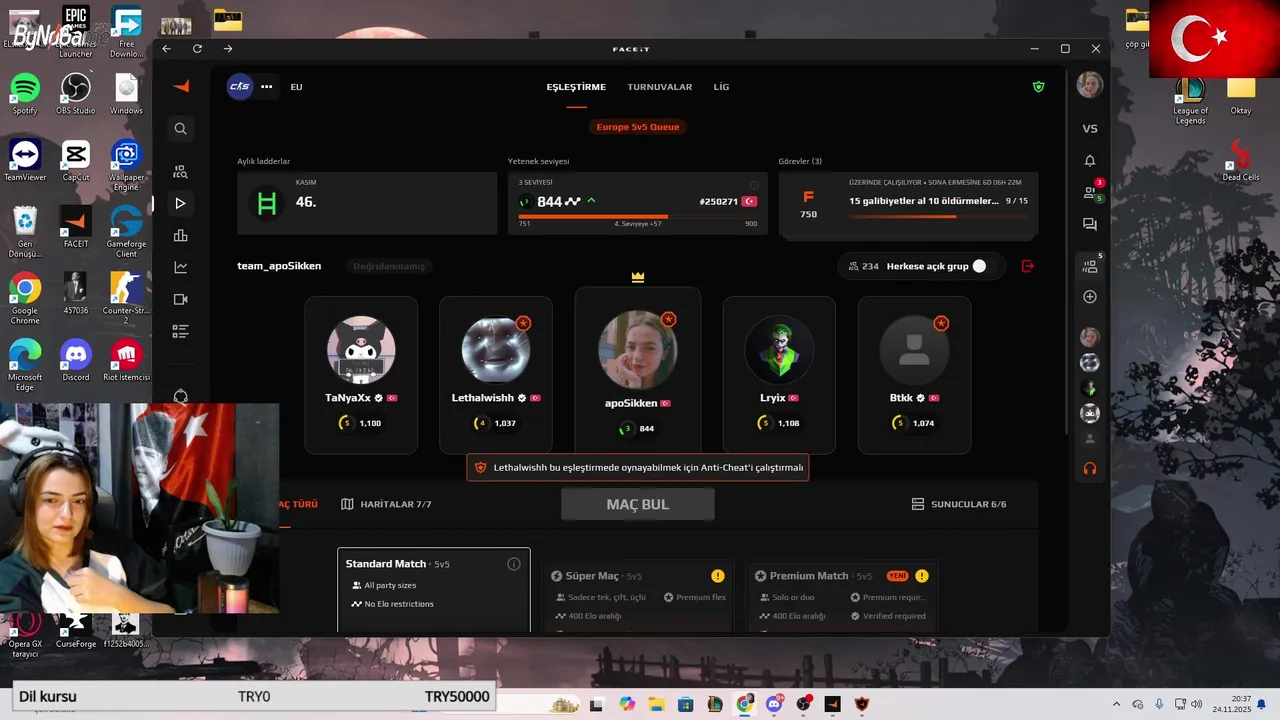Open the ladder icon in Kasım card

[266, 203]
